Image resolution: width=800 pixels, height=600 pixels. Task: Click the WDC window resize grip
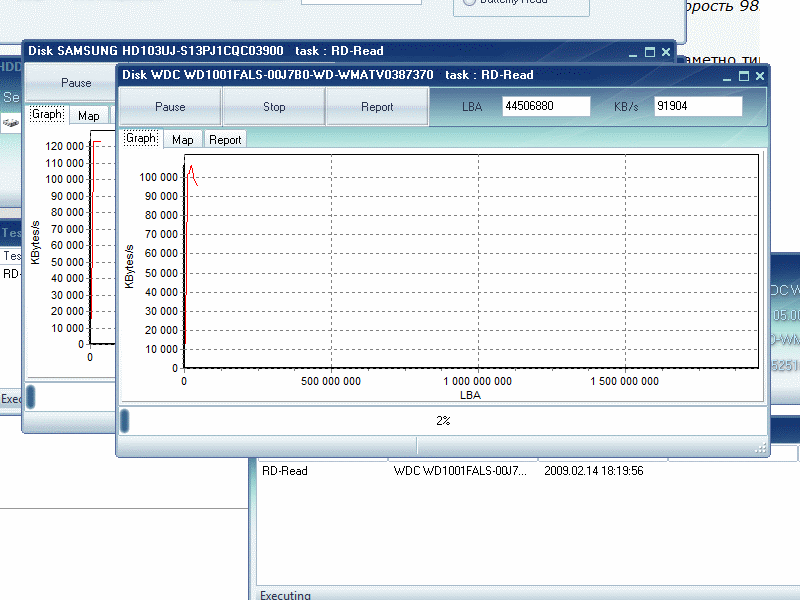tap(761, 449)
